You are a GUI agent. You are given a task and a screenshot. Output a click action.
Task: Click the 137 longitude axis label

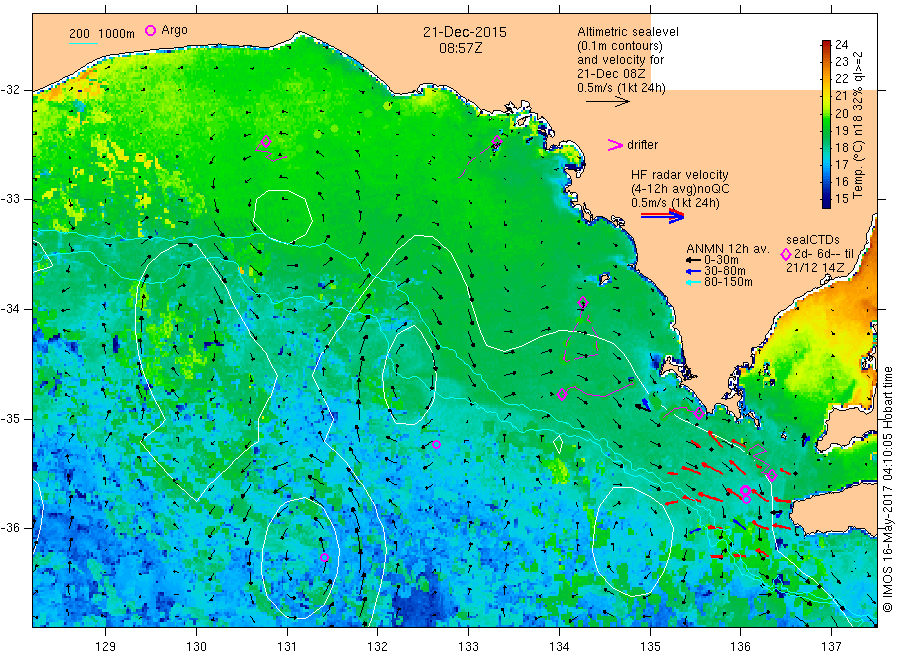pos(831,647)
